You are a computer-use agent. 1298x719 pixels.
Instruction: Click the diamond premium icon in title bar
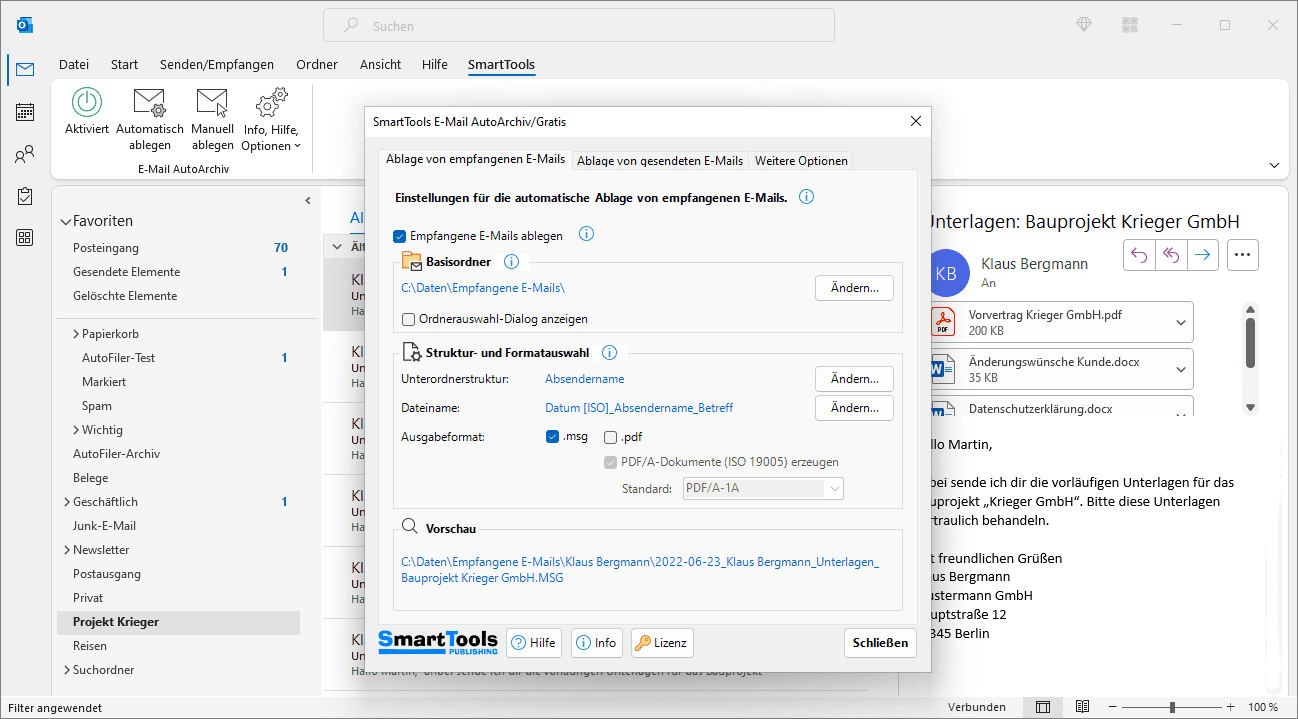(x=1084, y=25)
